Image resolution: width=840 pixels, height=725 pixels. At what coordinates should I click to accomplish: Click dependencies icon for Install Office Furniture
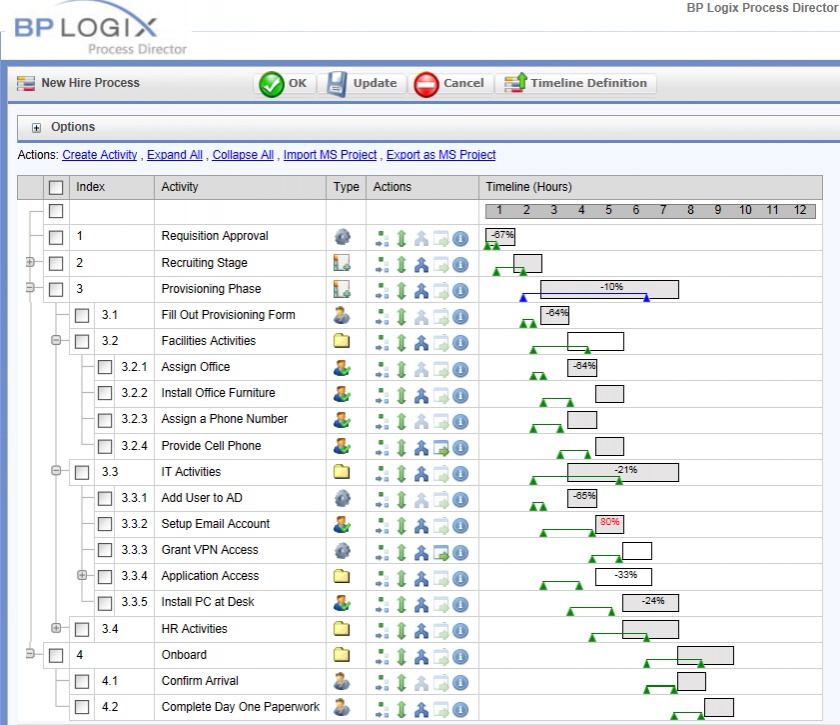click(x=422, y=395)
